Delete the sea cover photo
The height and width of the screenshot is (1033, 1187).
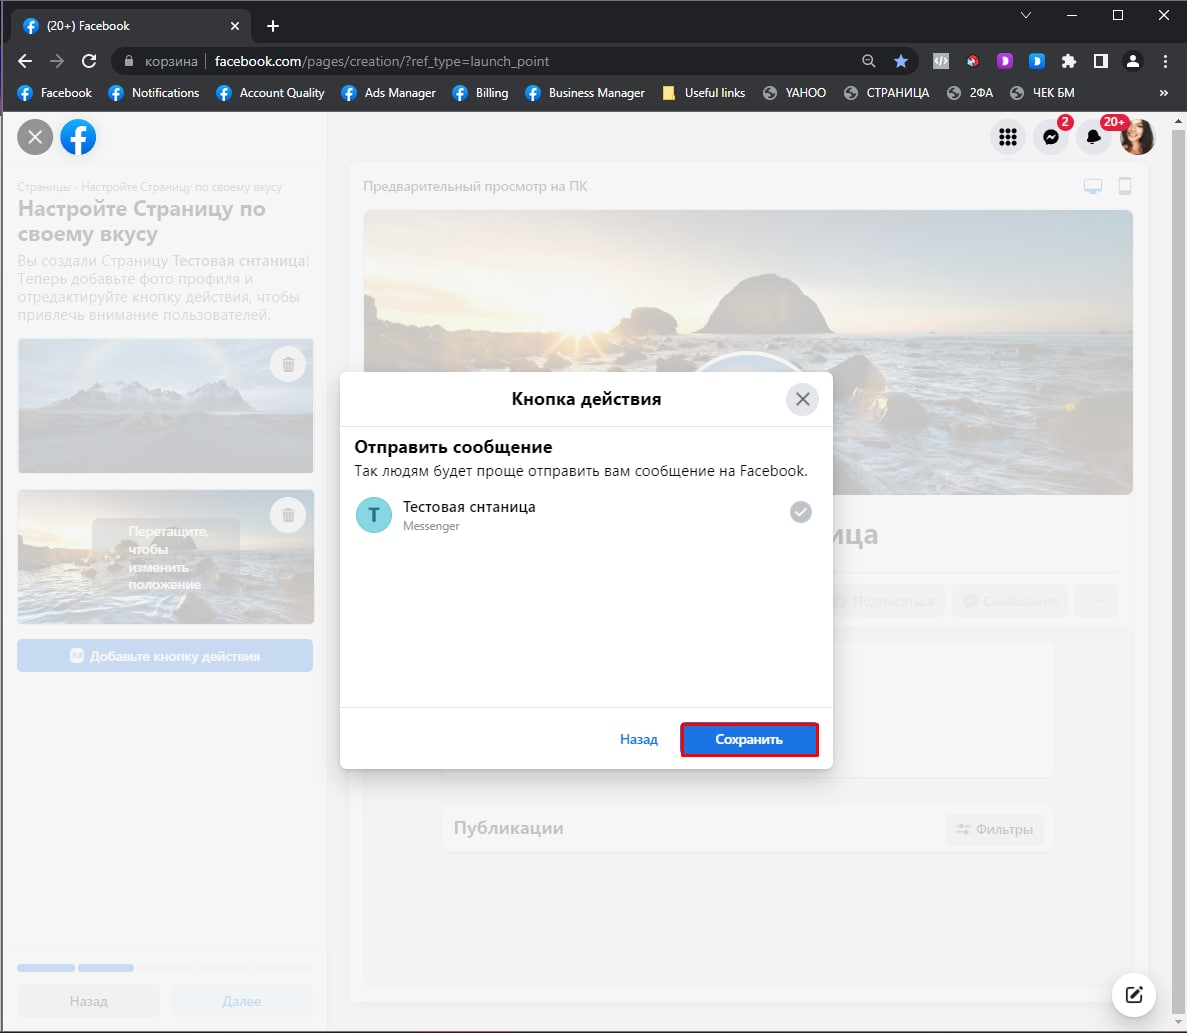(288, 515)
